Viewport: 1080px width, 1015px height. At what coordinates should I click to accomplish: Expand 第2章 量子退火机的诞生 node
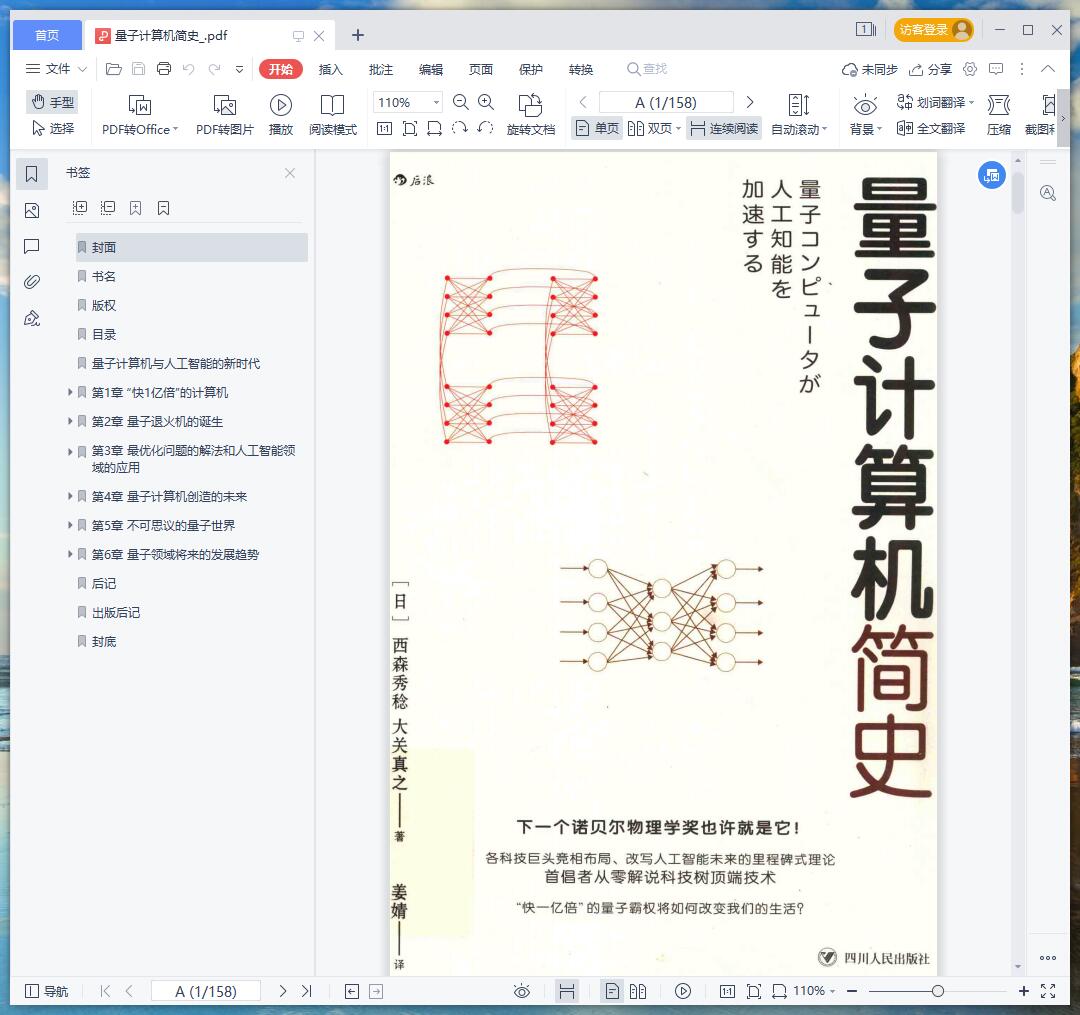70,421
